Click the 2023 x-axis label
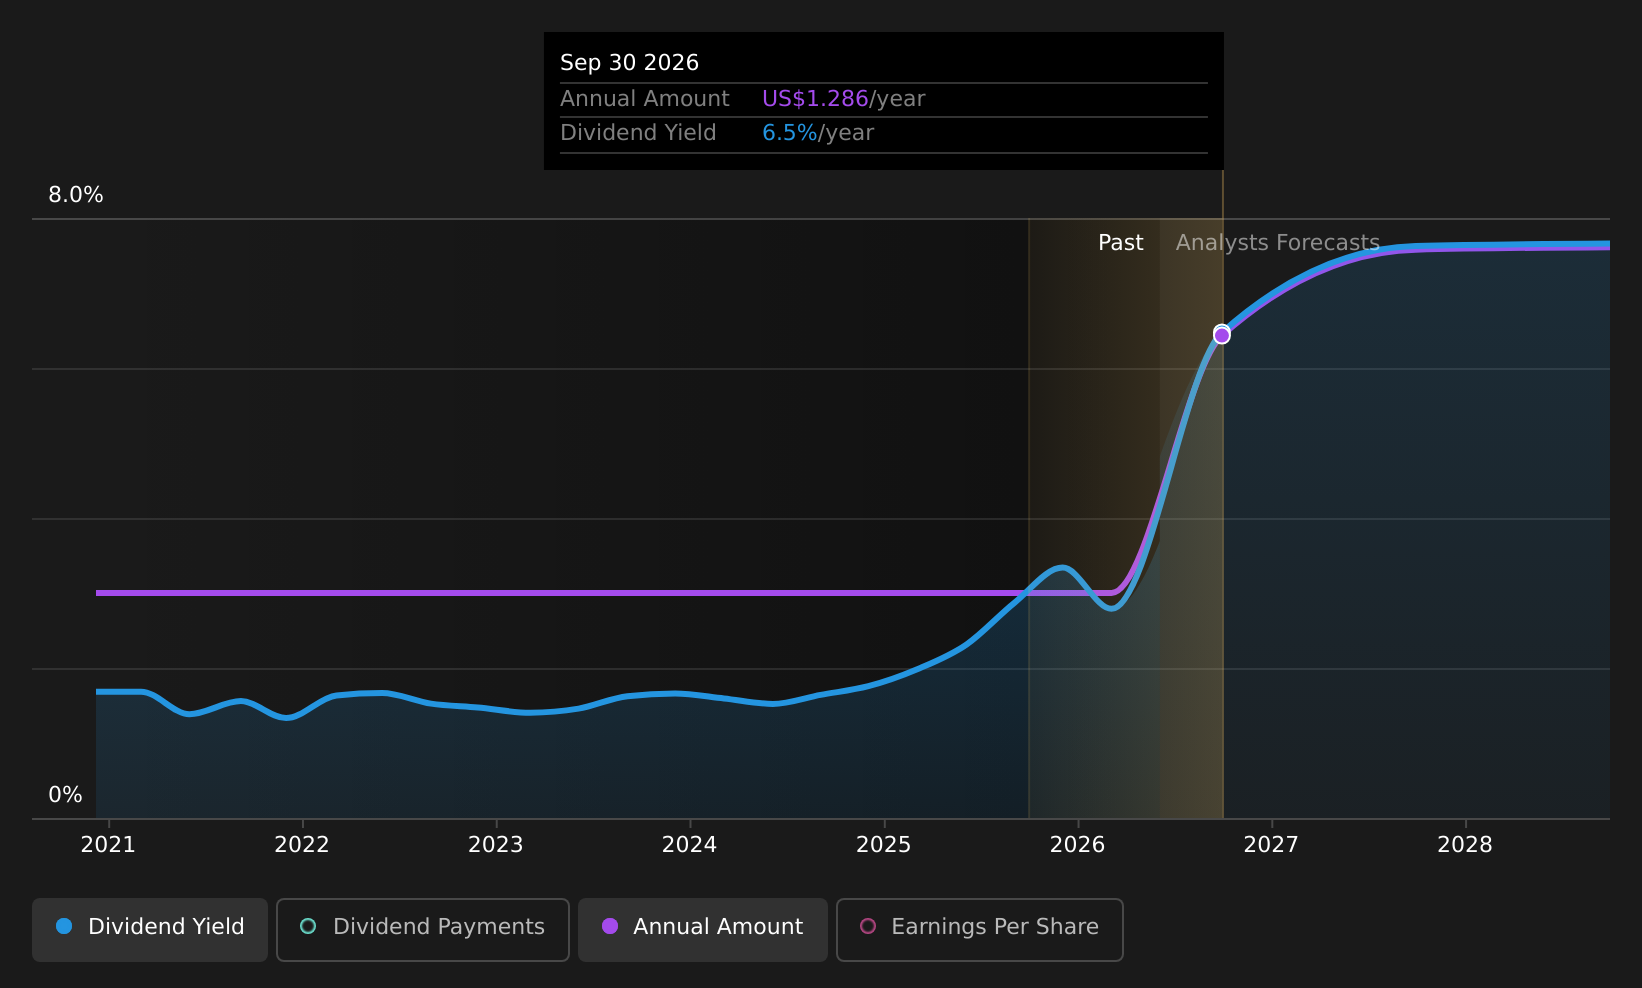 [496, 845]
